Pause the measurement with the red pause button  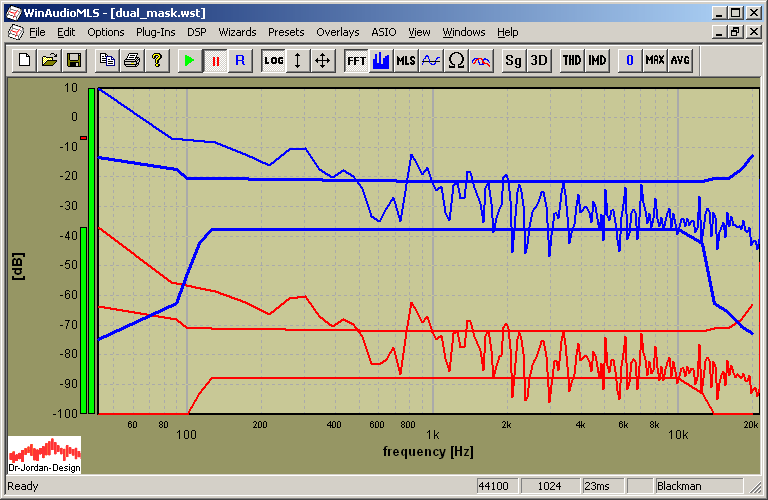215,60
